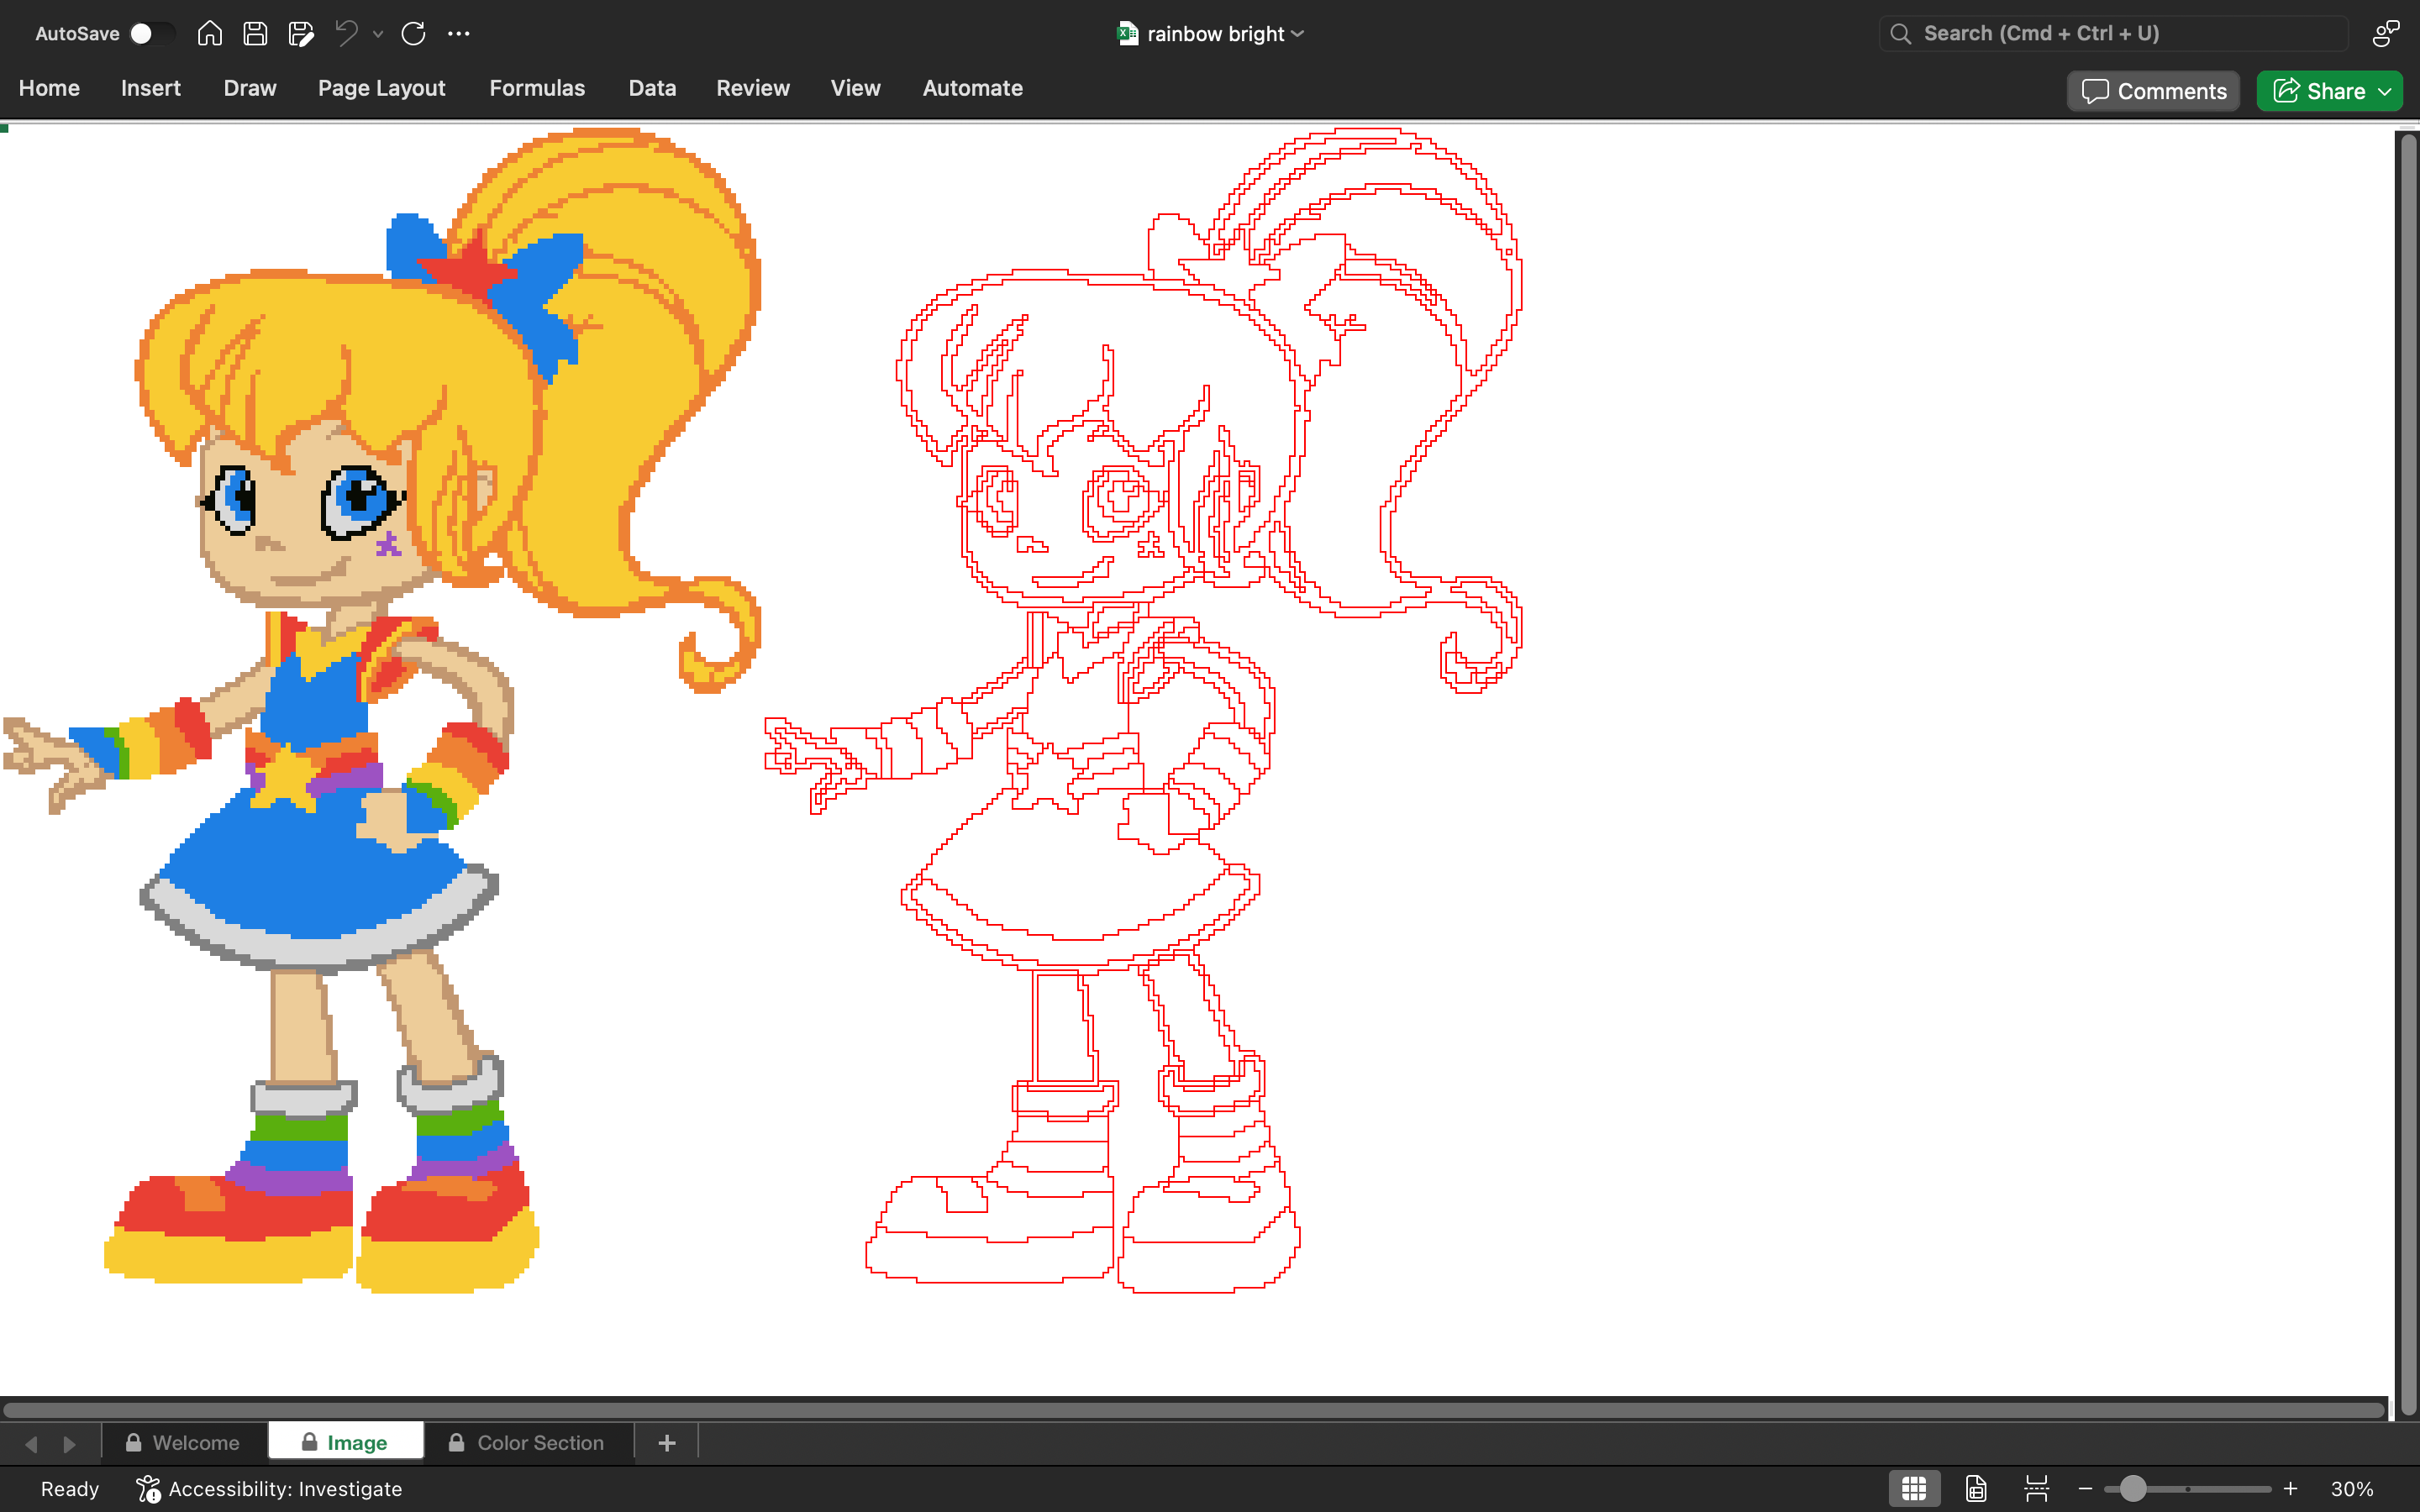Screen dimensions: 2420x1512
Task: Click the magnifier icon in the search box
Action: pyautogui.click(x=1901, y=34)
